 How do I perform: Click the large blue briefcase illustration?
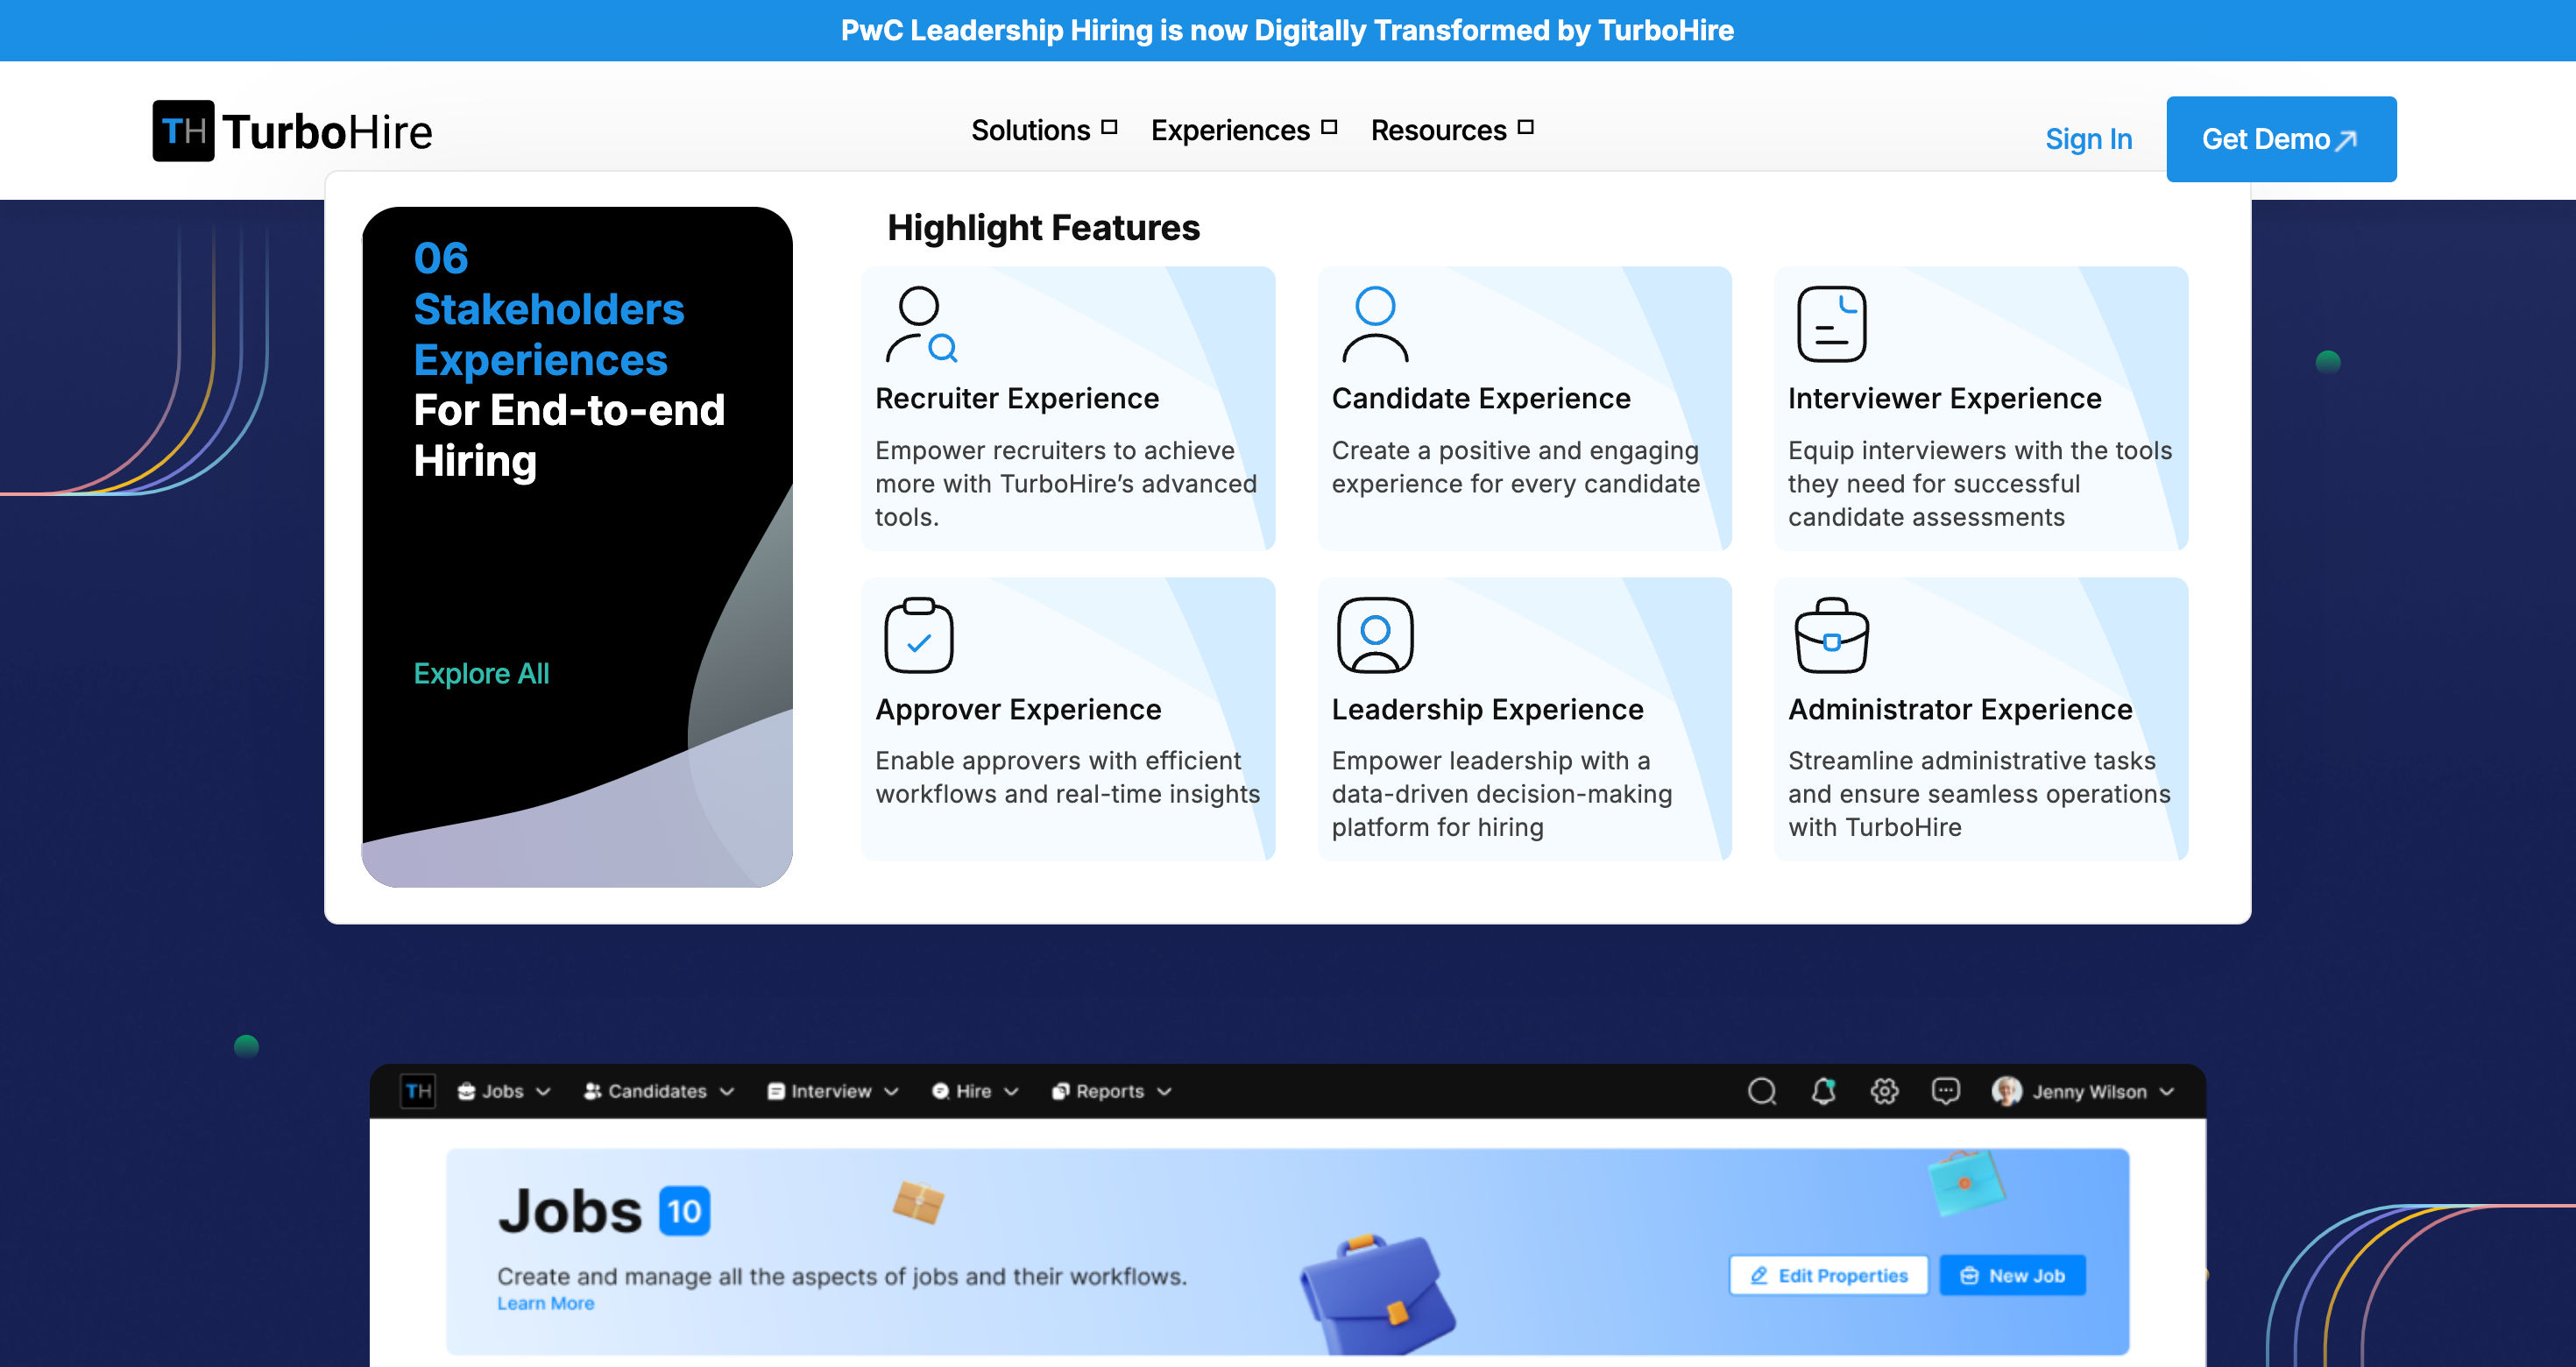click(x=1377, y=1294)
